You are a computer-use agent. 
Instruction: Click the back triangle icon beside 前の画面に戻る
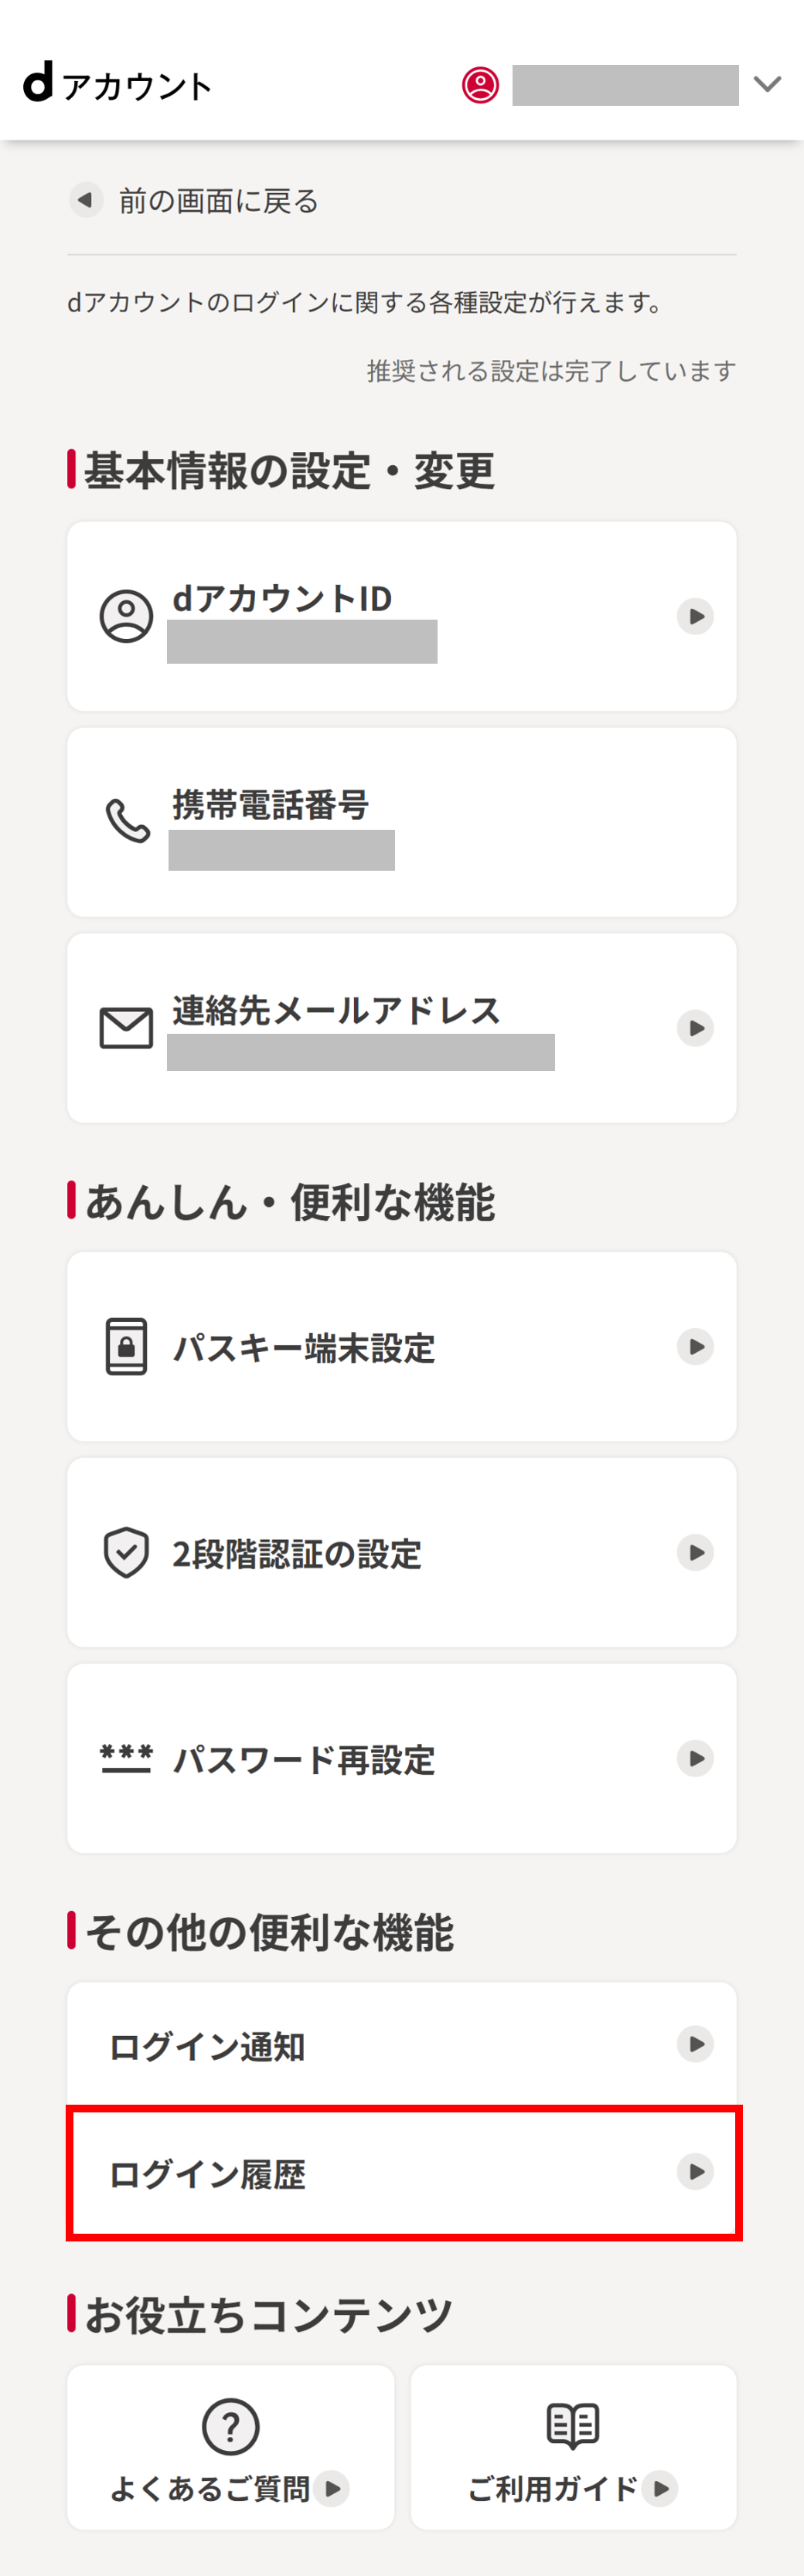click(x=85, y=200)
